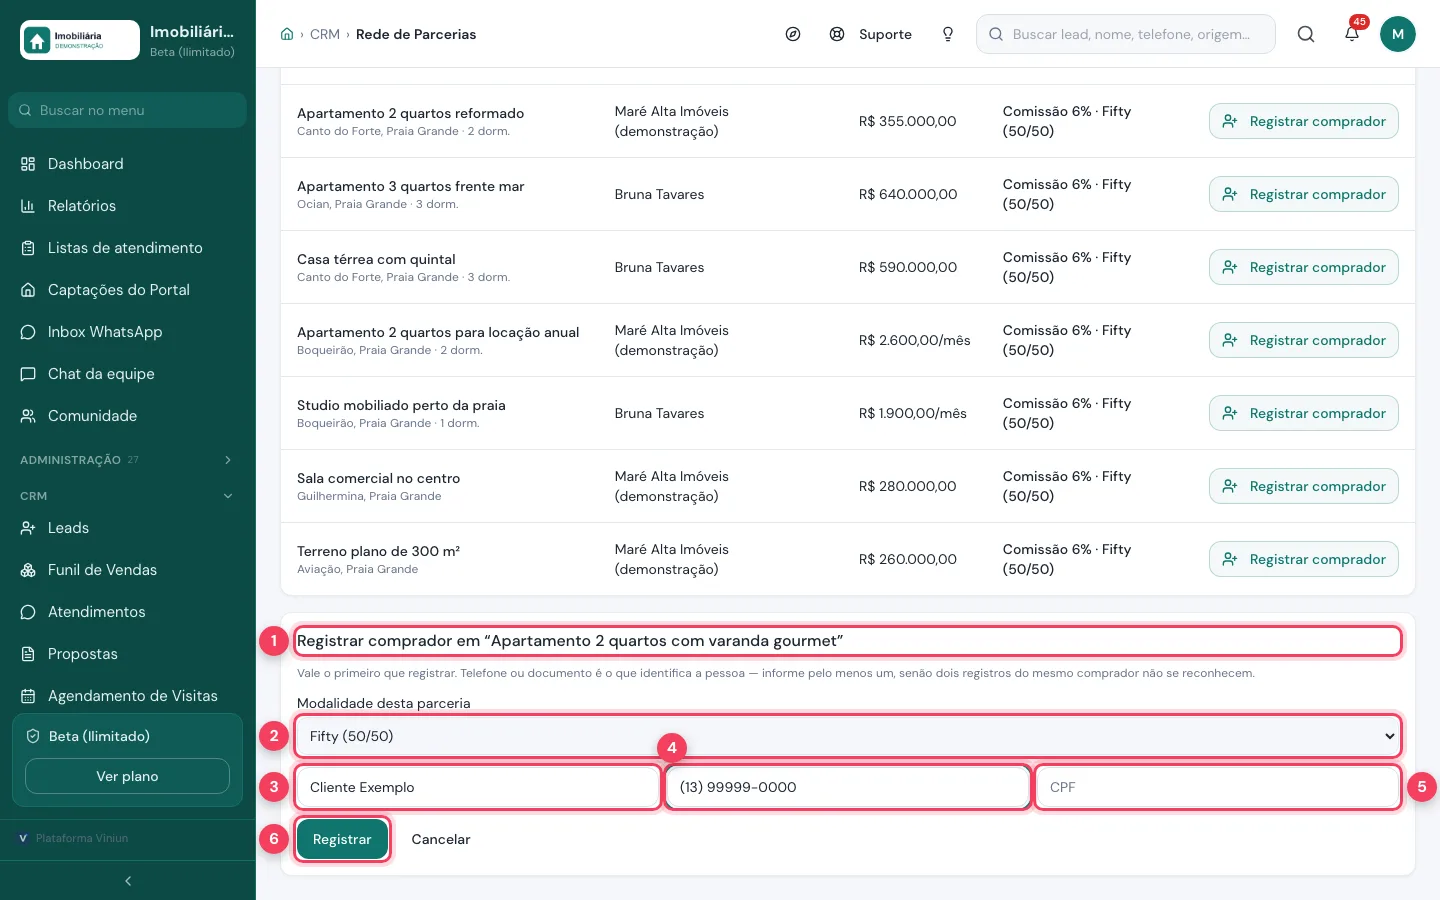Click the Imobiliária logo
The width and height of the screenshot is (1440, 900).
click(80, 40)
